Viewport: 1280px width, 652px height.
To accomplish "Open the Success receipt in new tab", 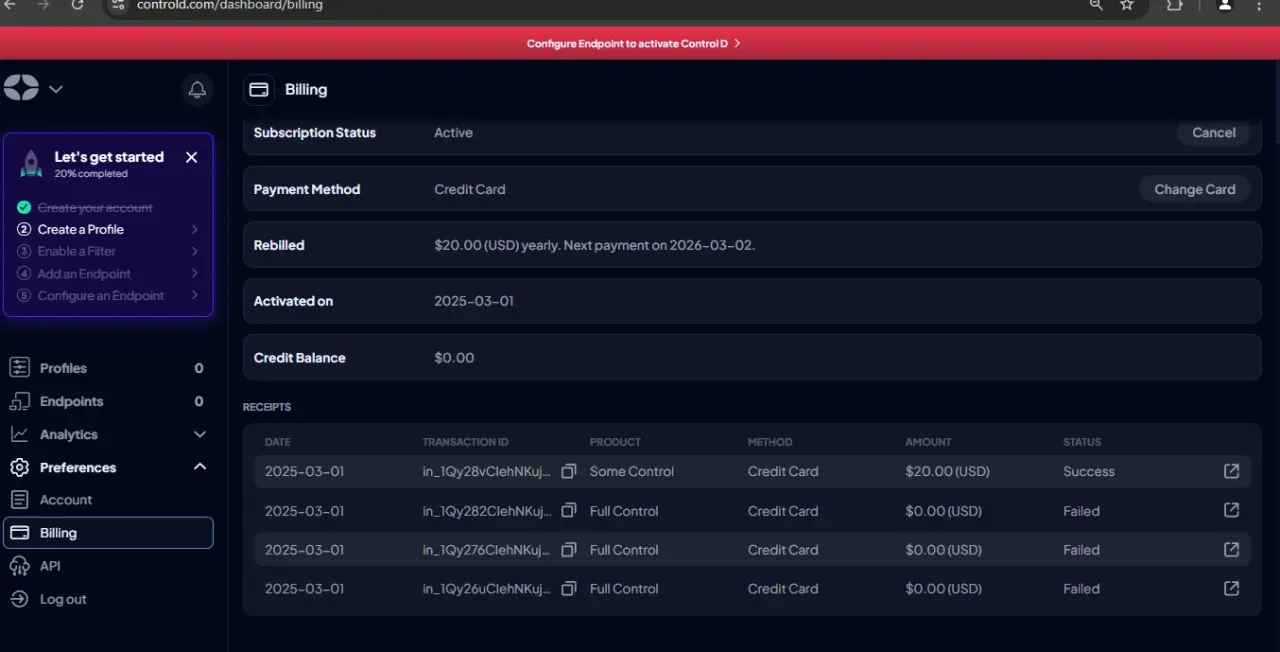I will coord(1232,471).
